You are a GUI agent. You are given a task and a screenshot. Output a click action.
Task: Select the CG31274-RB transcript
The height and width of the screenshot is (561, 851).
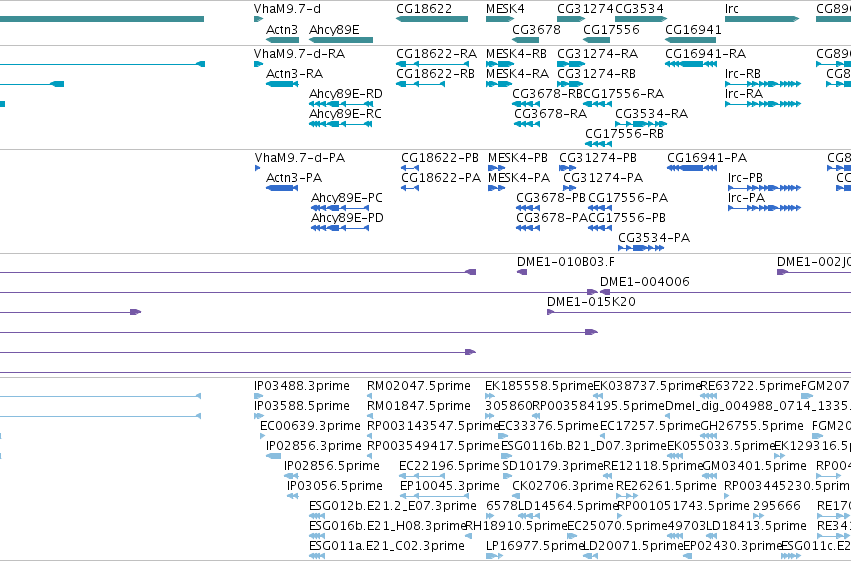click(570, 84)
